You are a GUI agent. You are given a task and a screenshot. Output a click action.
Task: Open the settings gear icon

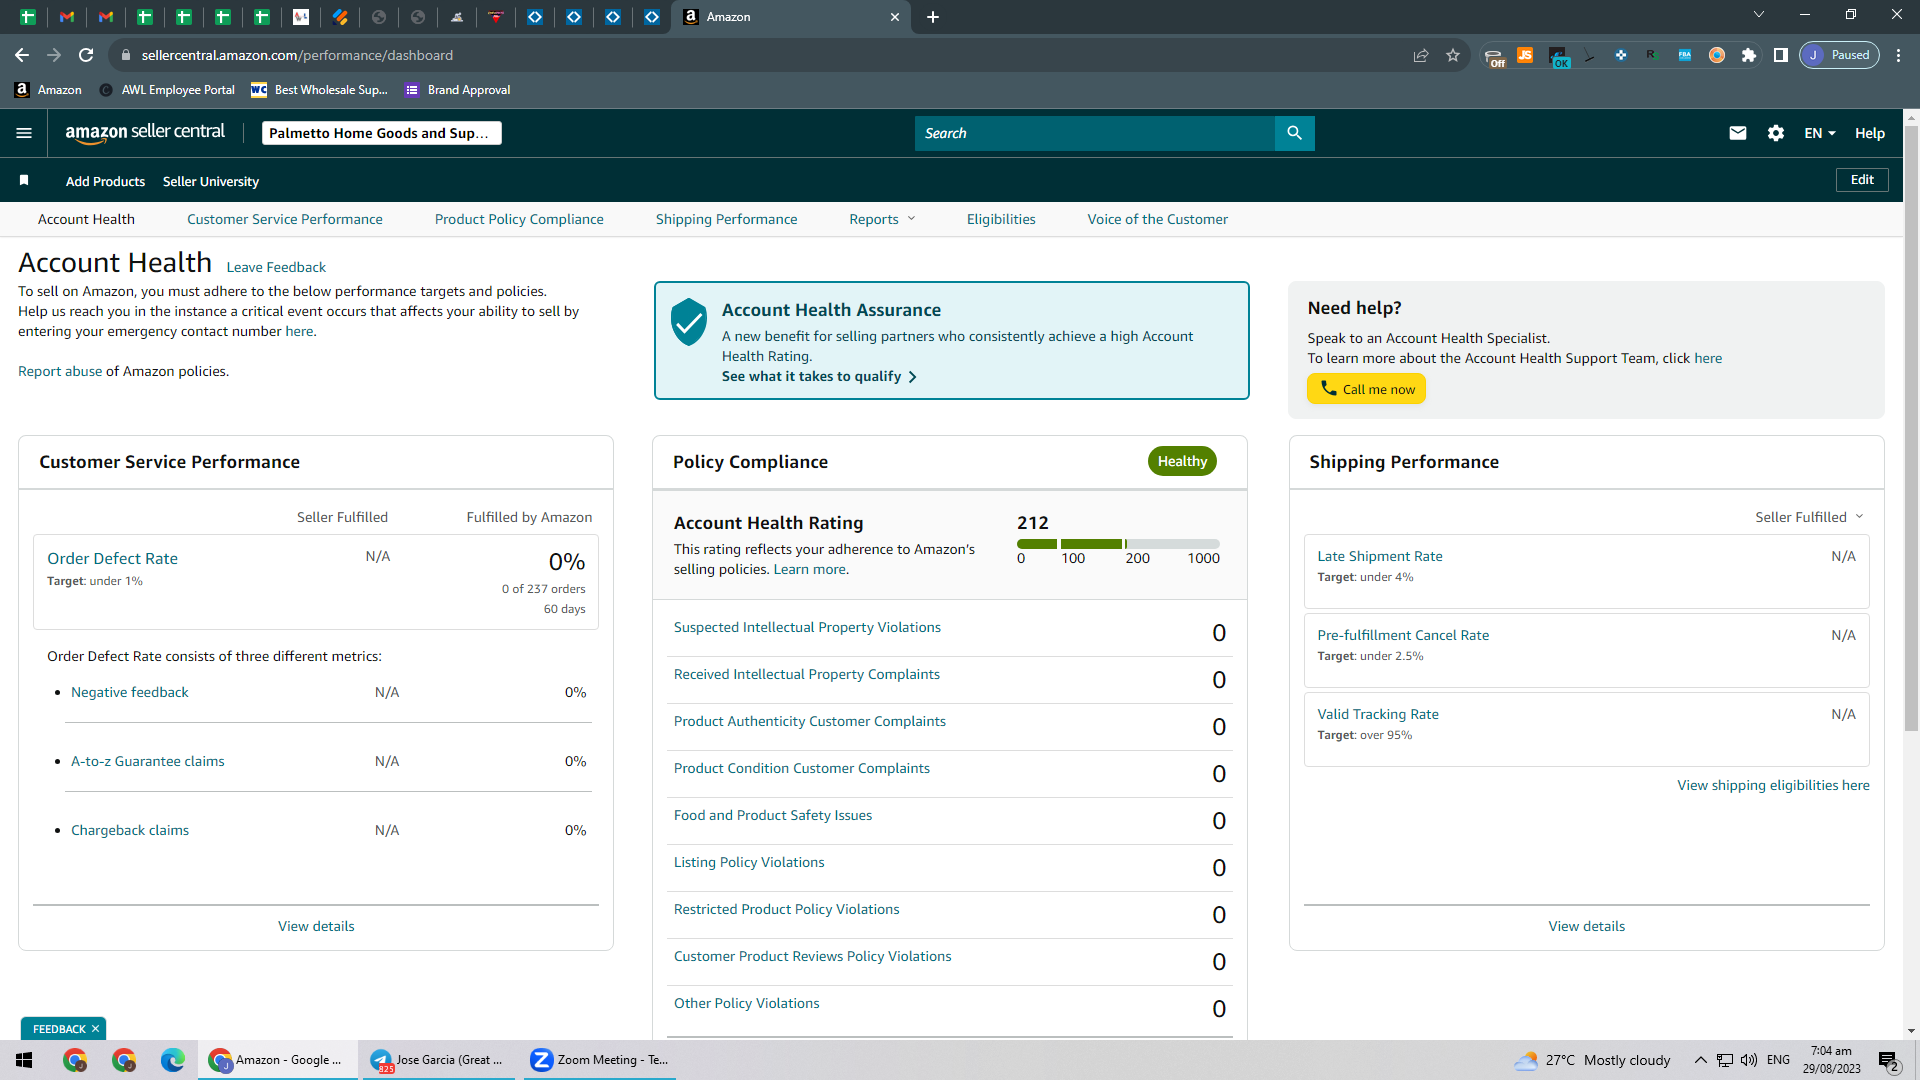[1776, 133]
